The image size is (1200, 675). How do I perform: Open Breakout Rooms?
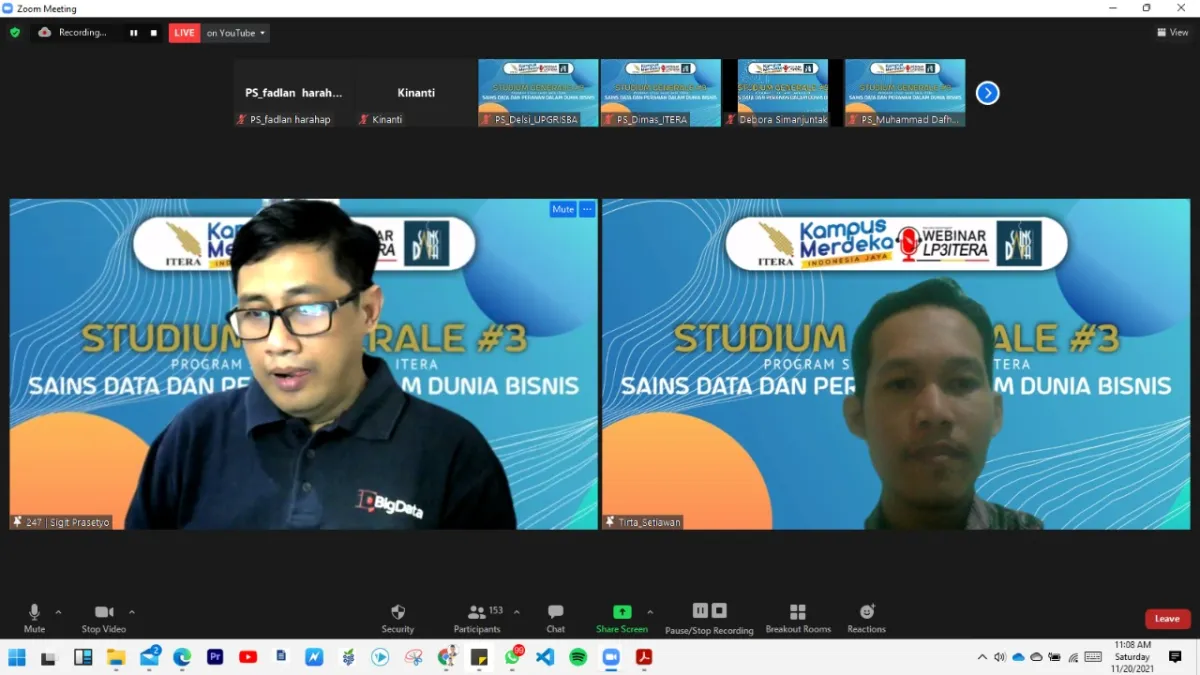point(797,616)
